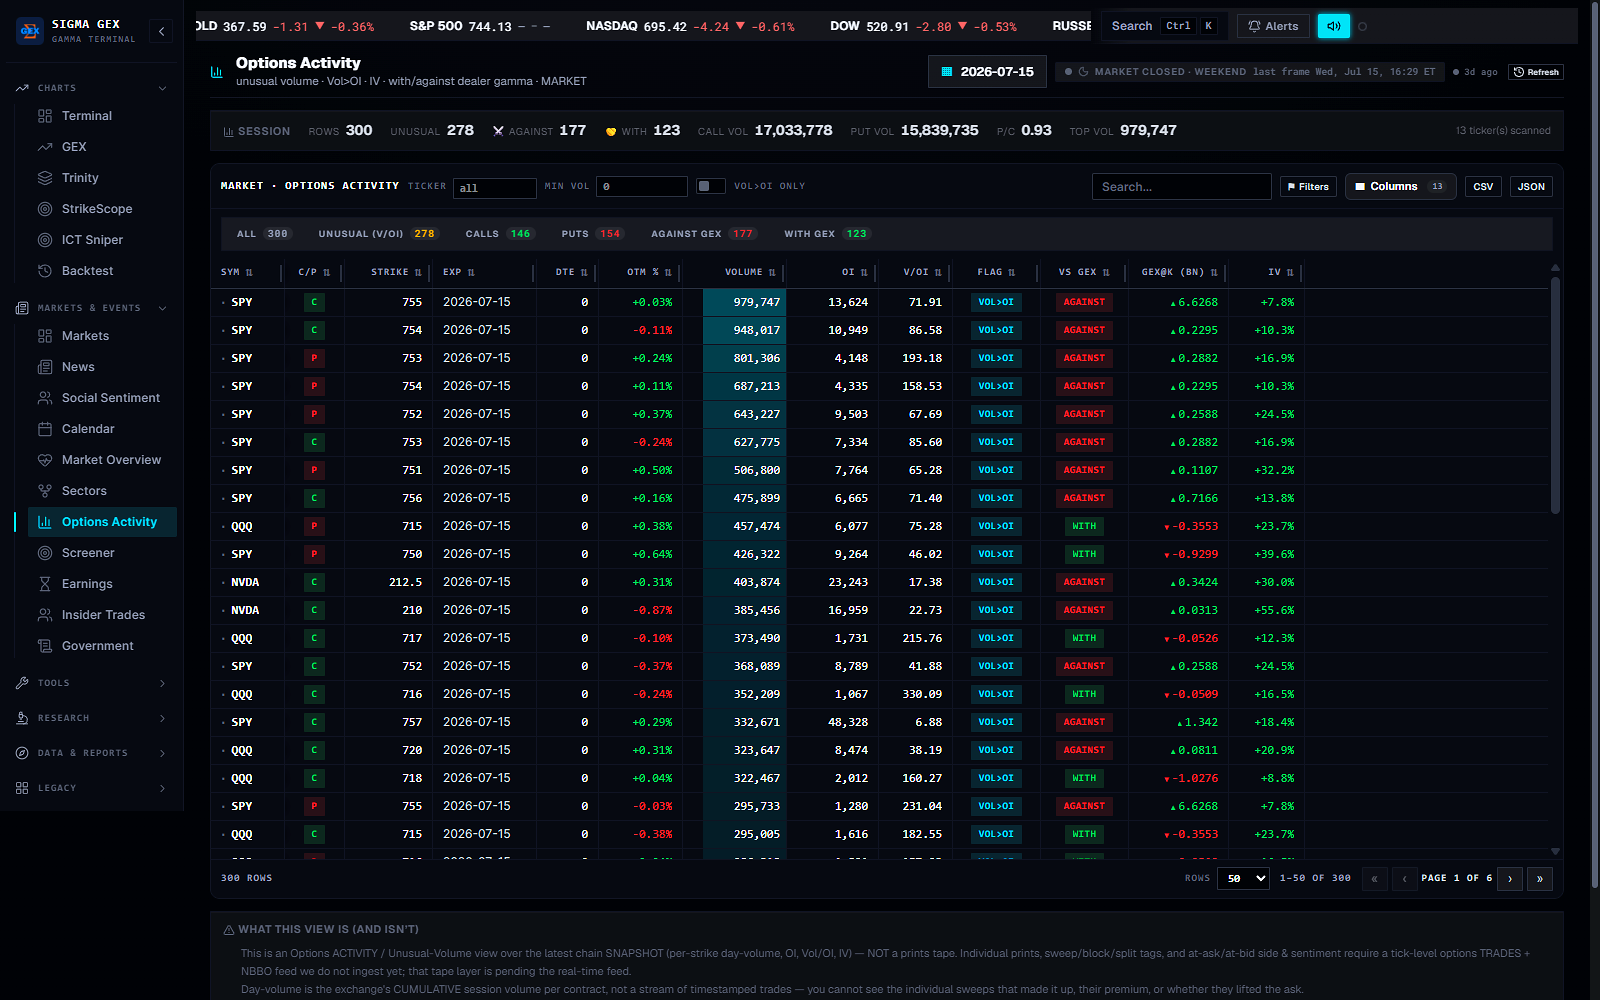Open the Filters button
The image size is (1600, 1000).
click(x=1308, y=186)
